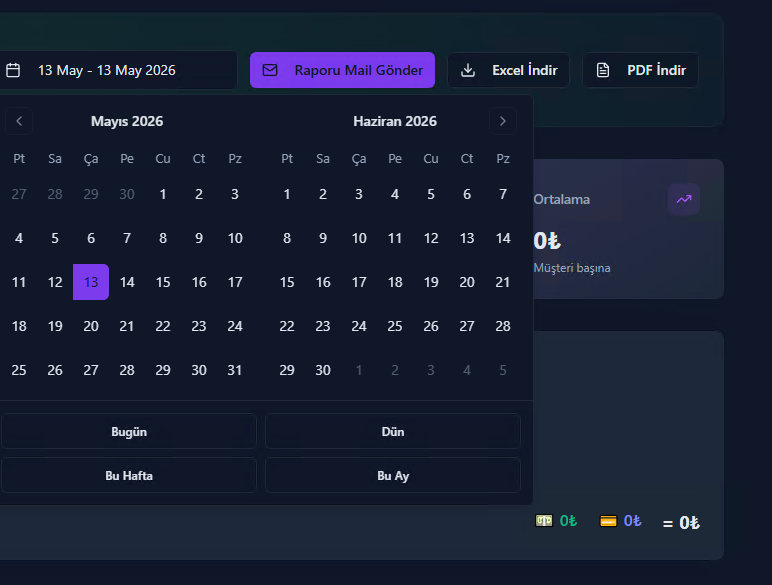Image resolution: width=772 pixels, height=585 pixels.
Task: Select the Bugün preset
Action: click(129, 431)
